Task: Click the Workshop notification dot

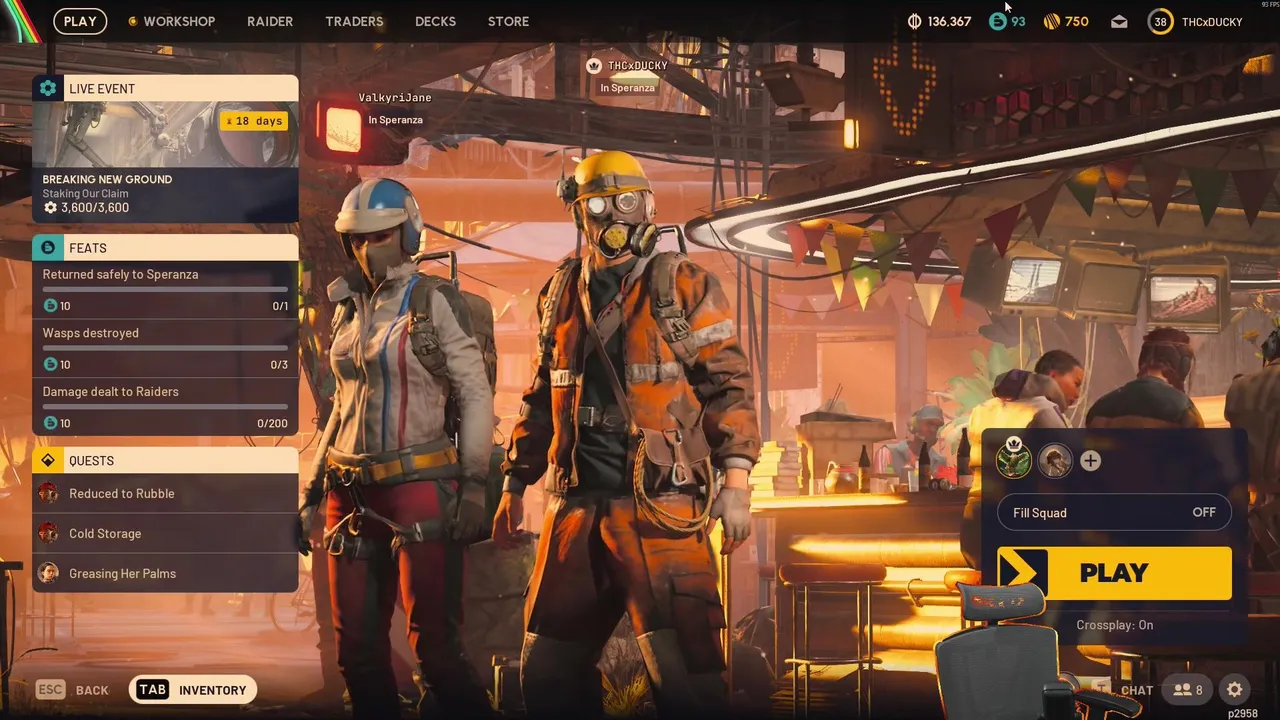Action: click(132, 21)
